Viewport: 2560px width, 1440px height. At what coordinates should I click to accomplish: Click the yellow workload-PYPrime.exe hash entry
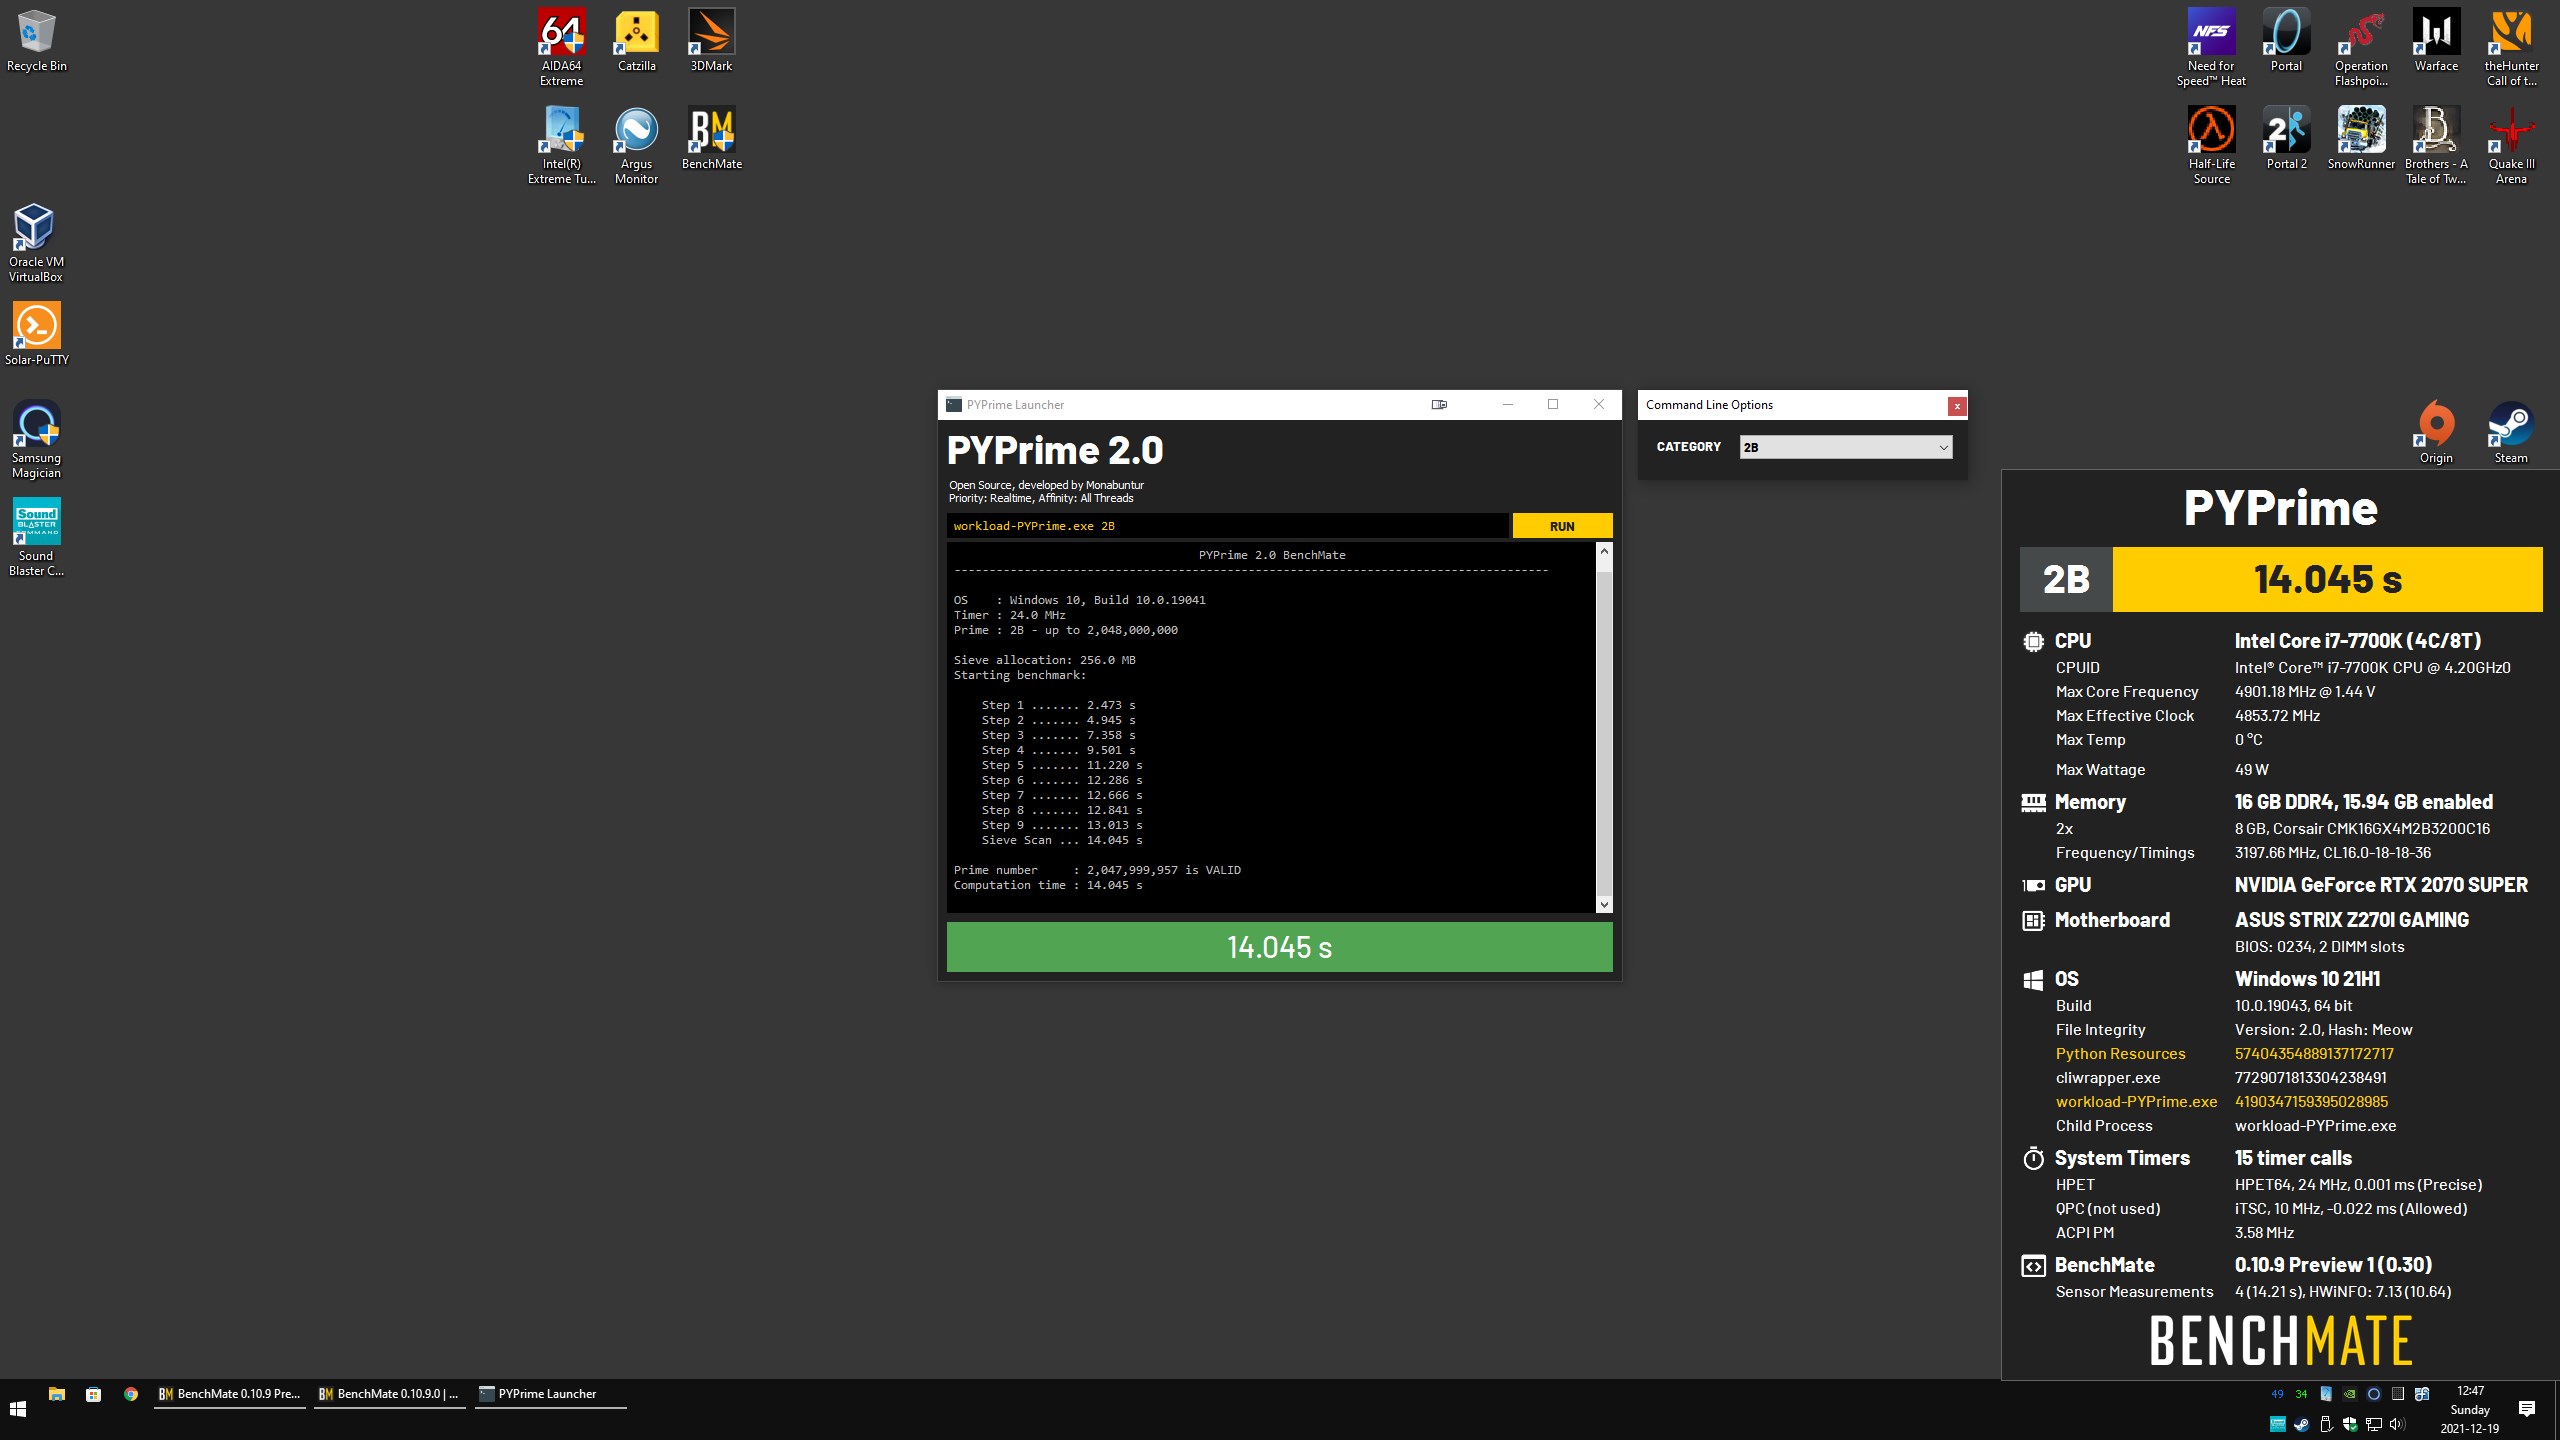[2311, 1101]
